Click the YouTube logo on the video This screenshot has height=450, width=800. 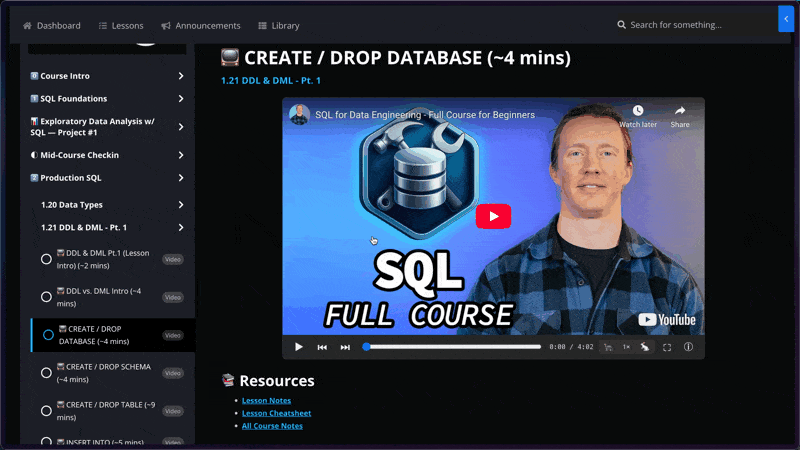[667, 320]
